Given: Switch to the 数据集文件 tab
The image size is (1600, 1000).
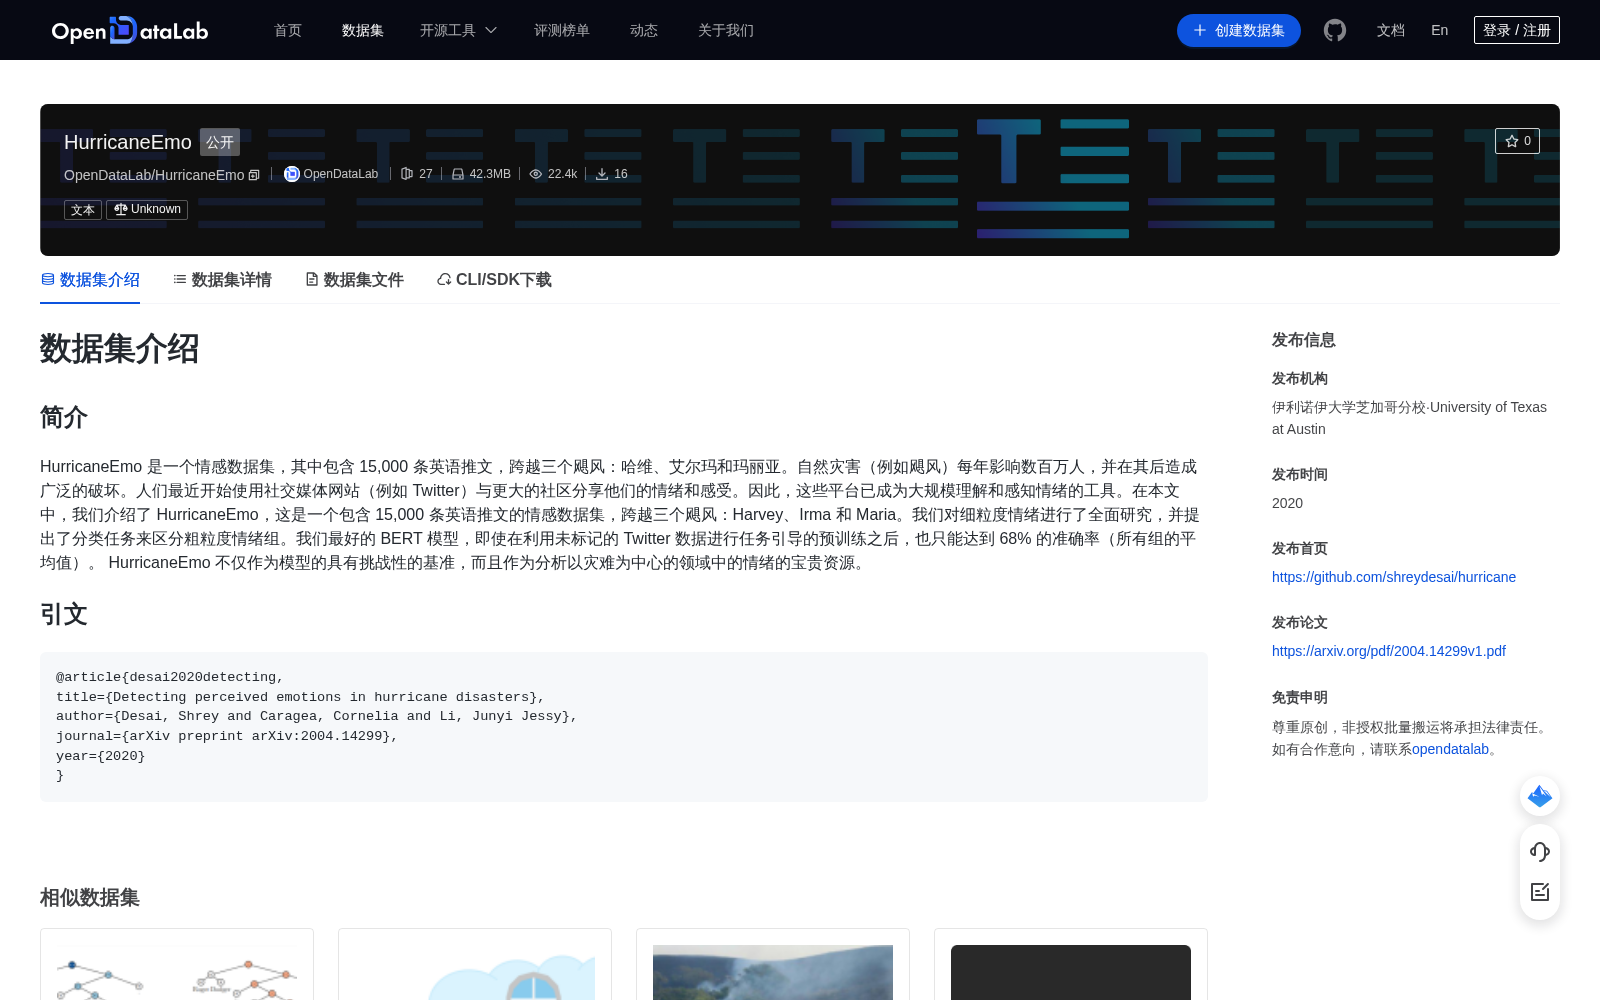Looking at the screenshot, I should (354, 280).
